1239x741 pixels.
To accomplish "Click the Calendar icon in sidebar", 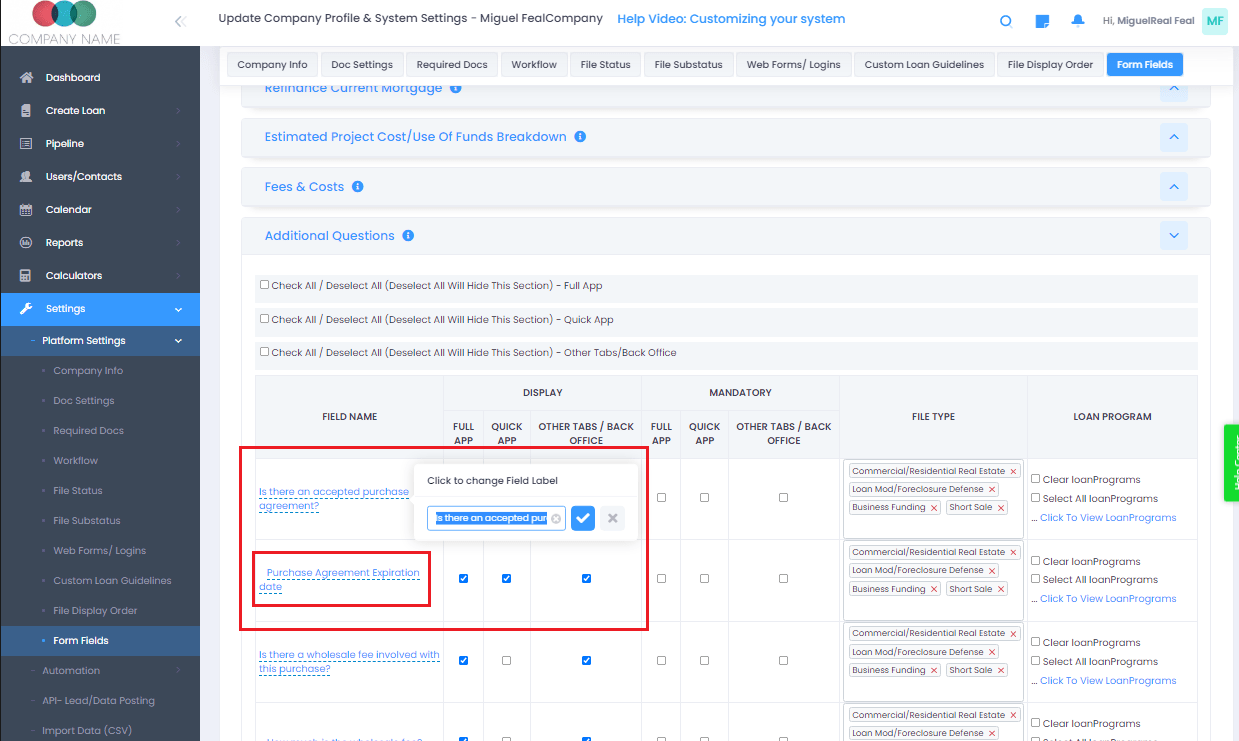I will [26, 210].
